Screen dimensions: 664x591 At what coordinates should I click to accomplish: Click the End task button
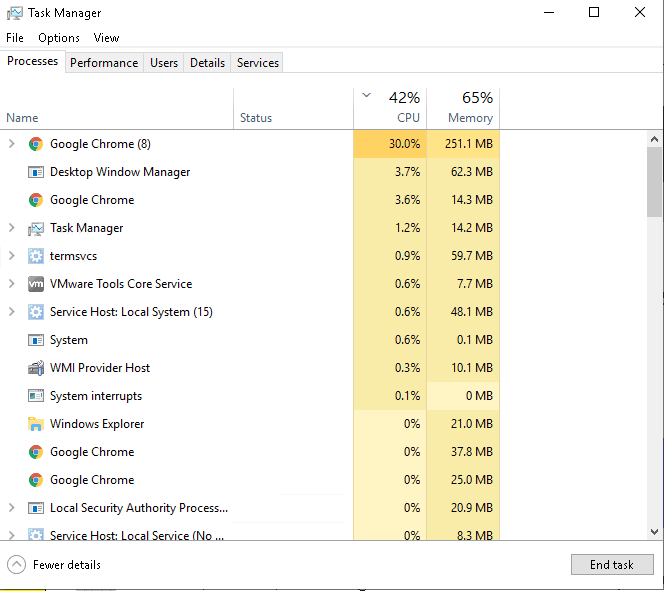point(612,564)
